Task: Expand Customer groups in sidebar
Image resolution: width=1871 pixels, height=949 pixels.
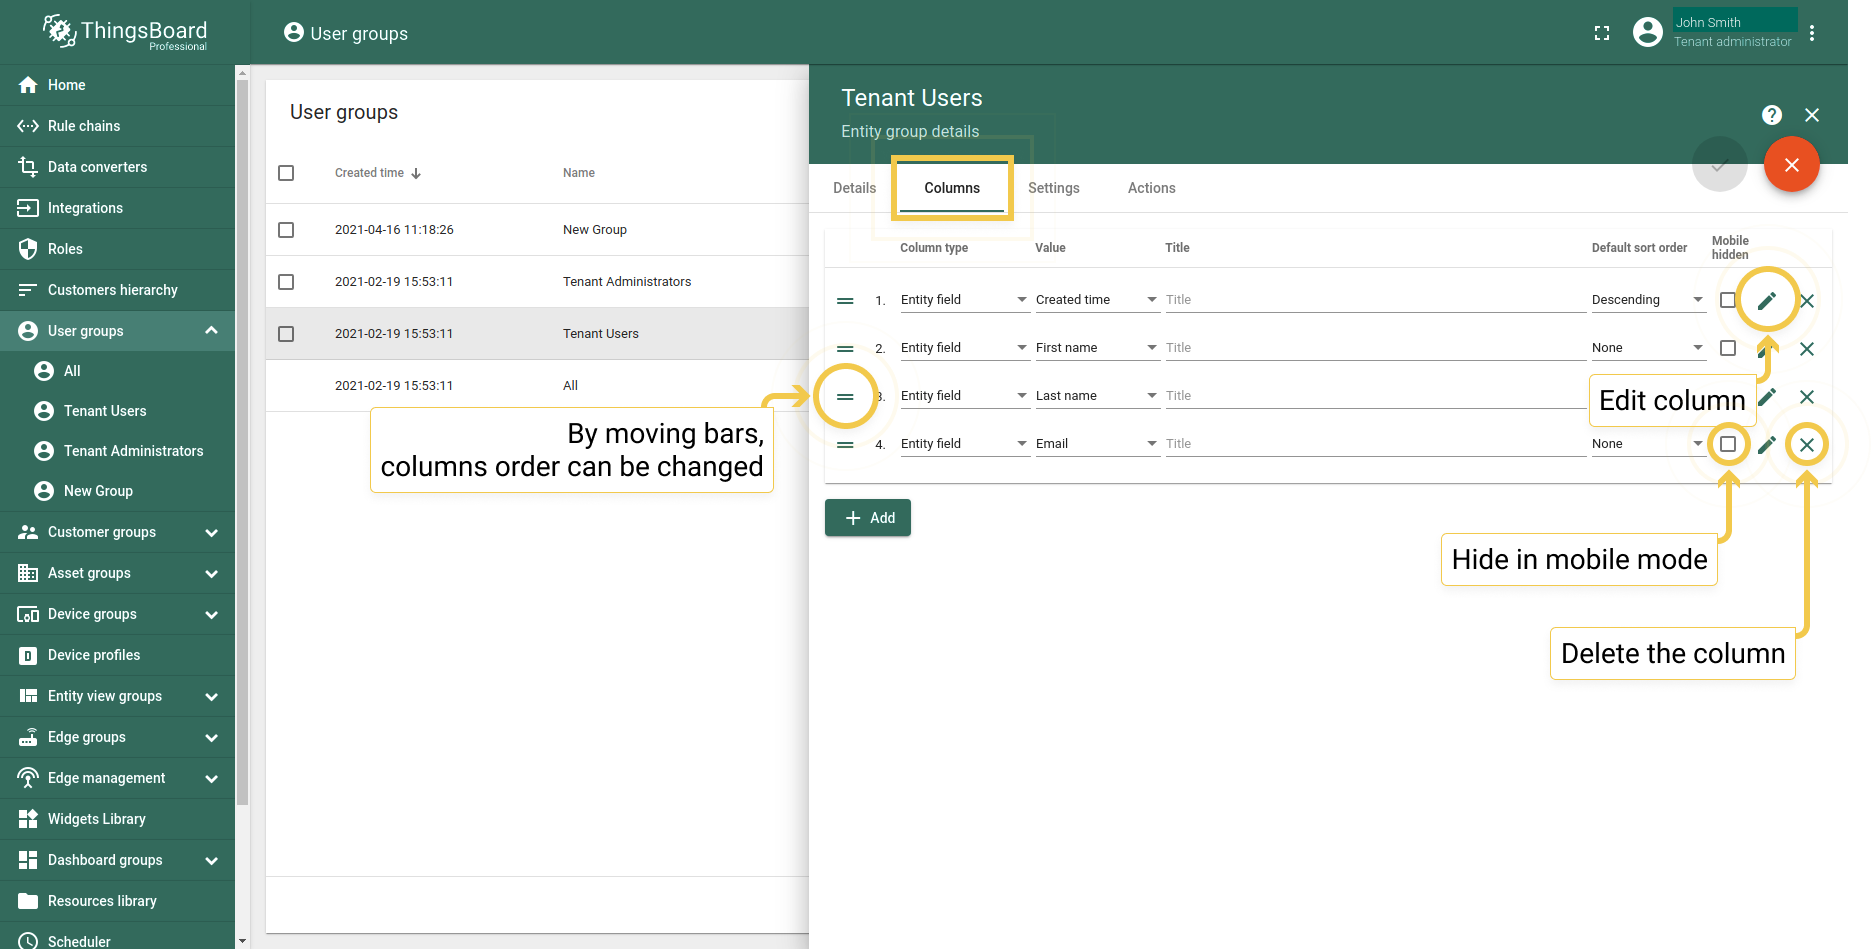Action: click(211, 532)
